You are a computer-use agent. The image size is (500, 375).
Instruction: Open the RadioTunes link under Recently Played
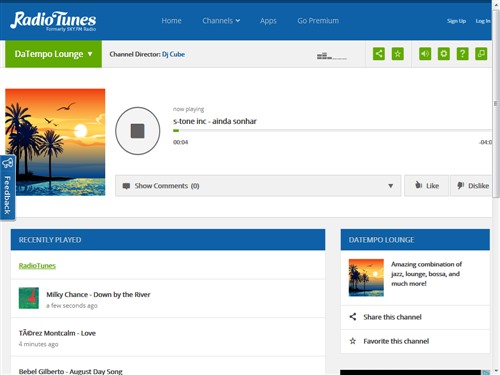(37, 266)
